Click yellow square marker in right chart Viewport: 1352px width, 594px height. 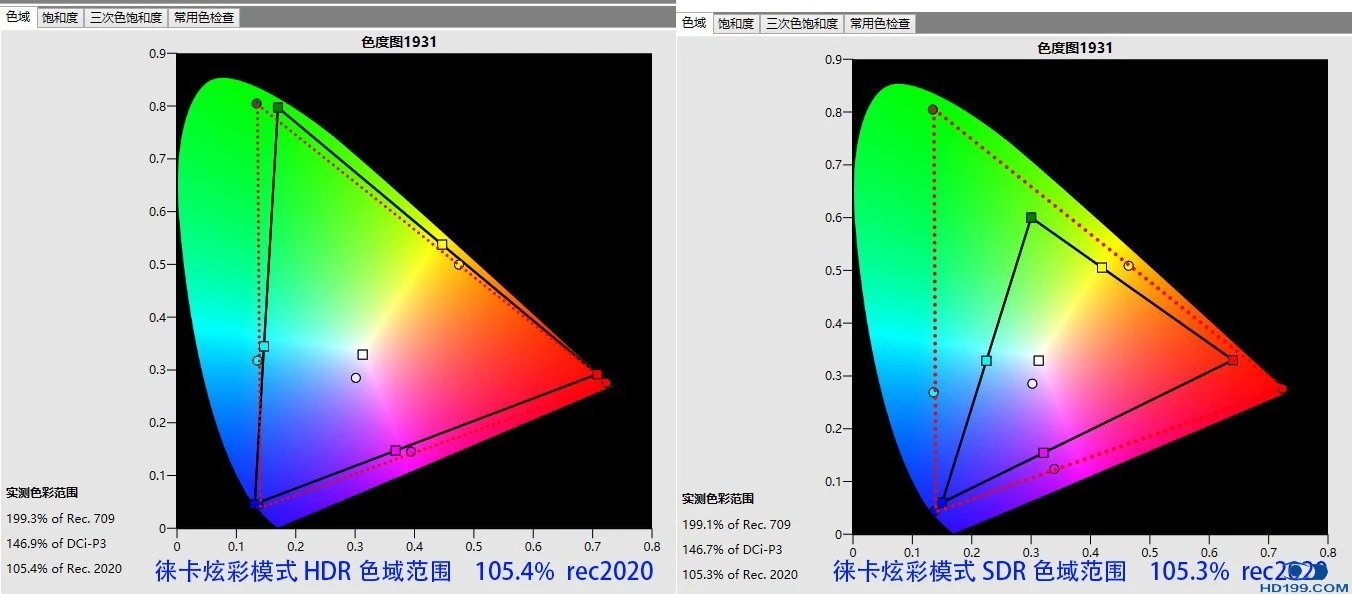[x=1102, y=267]
